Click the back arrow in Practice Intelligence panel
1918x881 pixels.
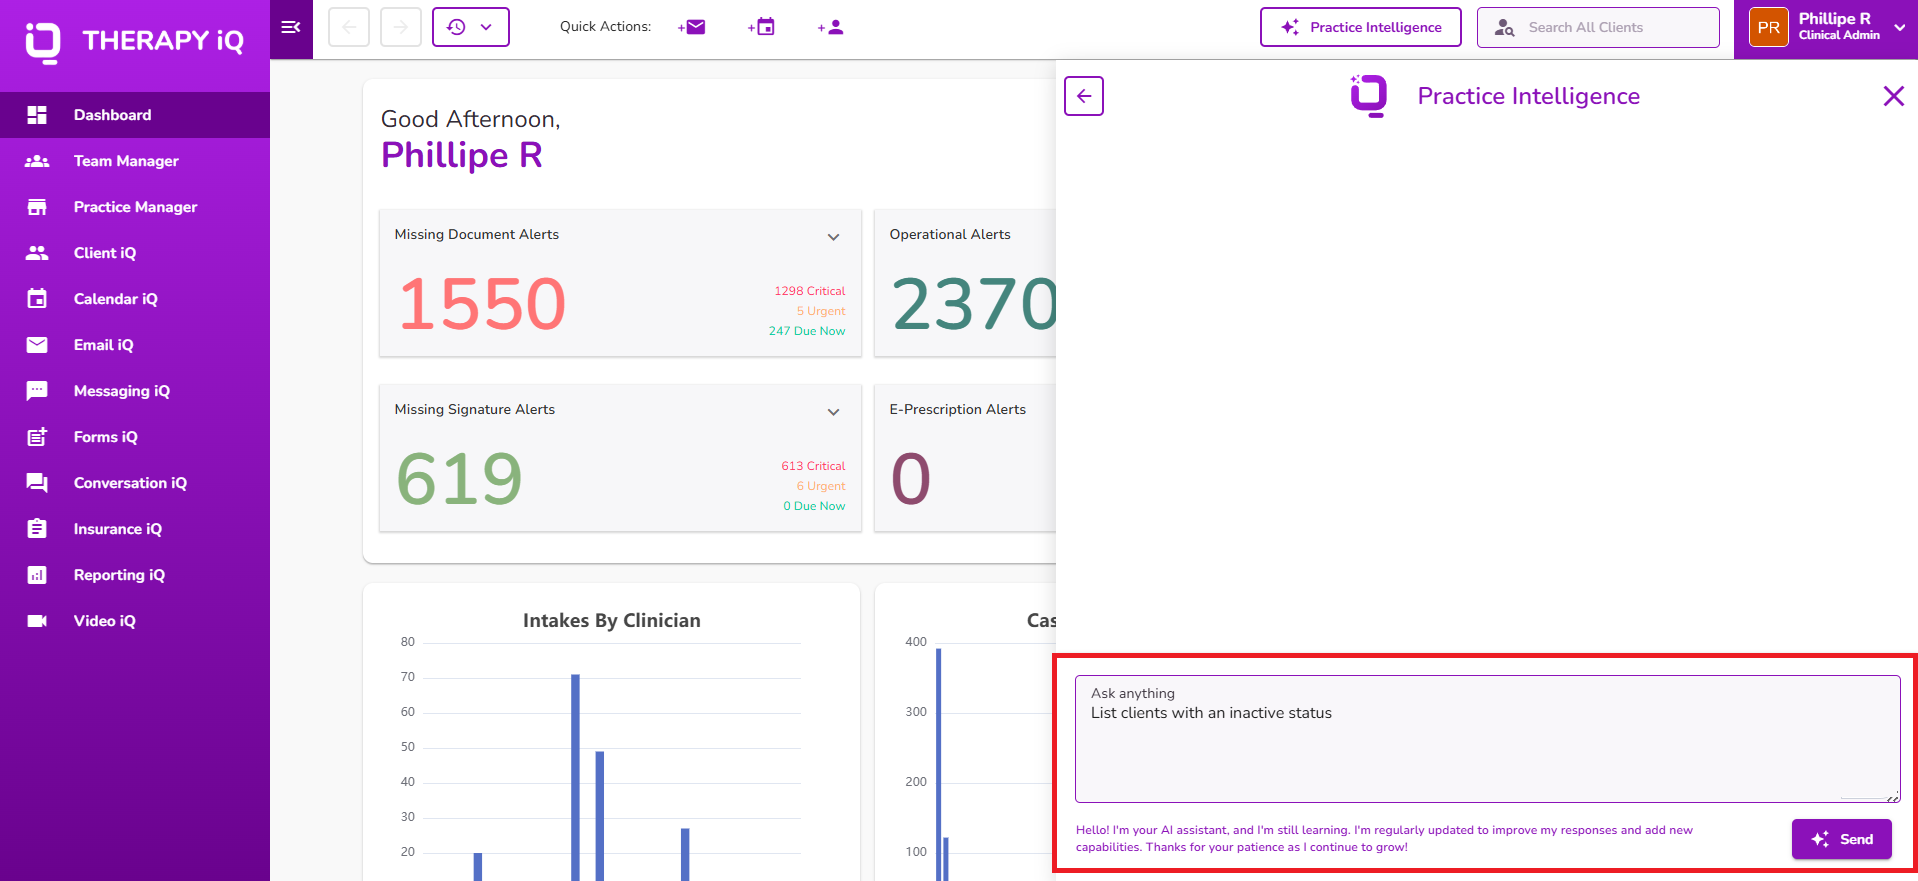coord(1084,96)
